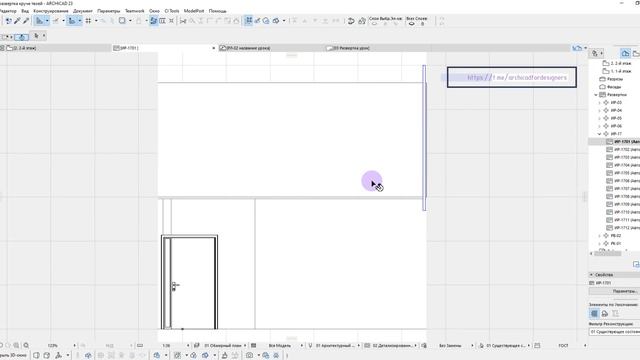This screenshot has height=360, width=640.
Task: Toggle the snap guides icon
Action: click(x=72, y=20)
